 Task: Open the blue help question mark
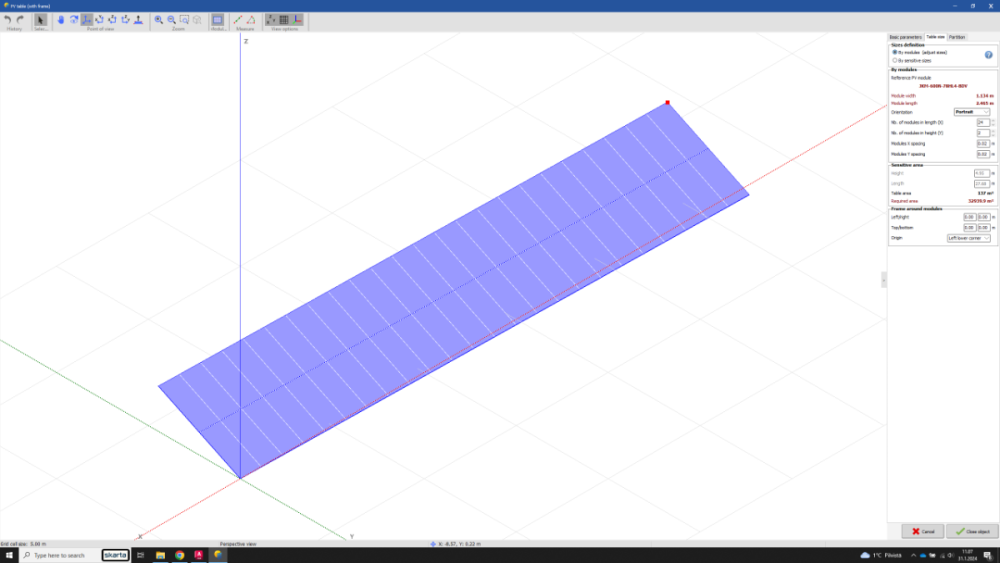pyautogui.click(x=988, y=55)
